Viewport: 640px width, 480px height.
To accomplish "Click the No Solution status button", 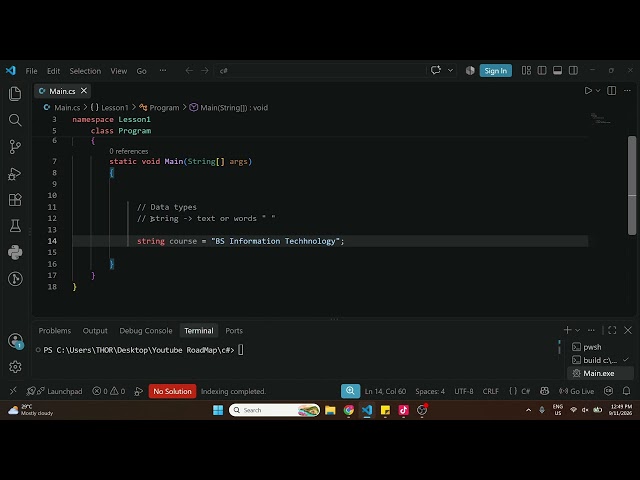I will point(172,391).
